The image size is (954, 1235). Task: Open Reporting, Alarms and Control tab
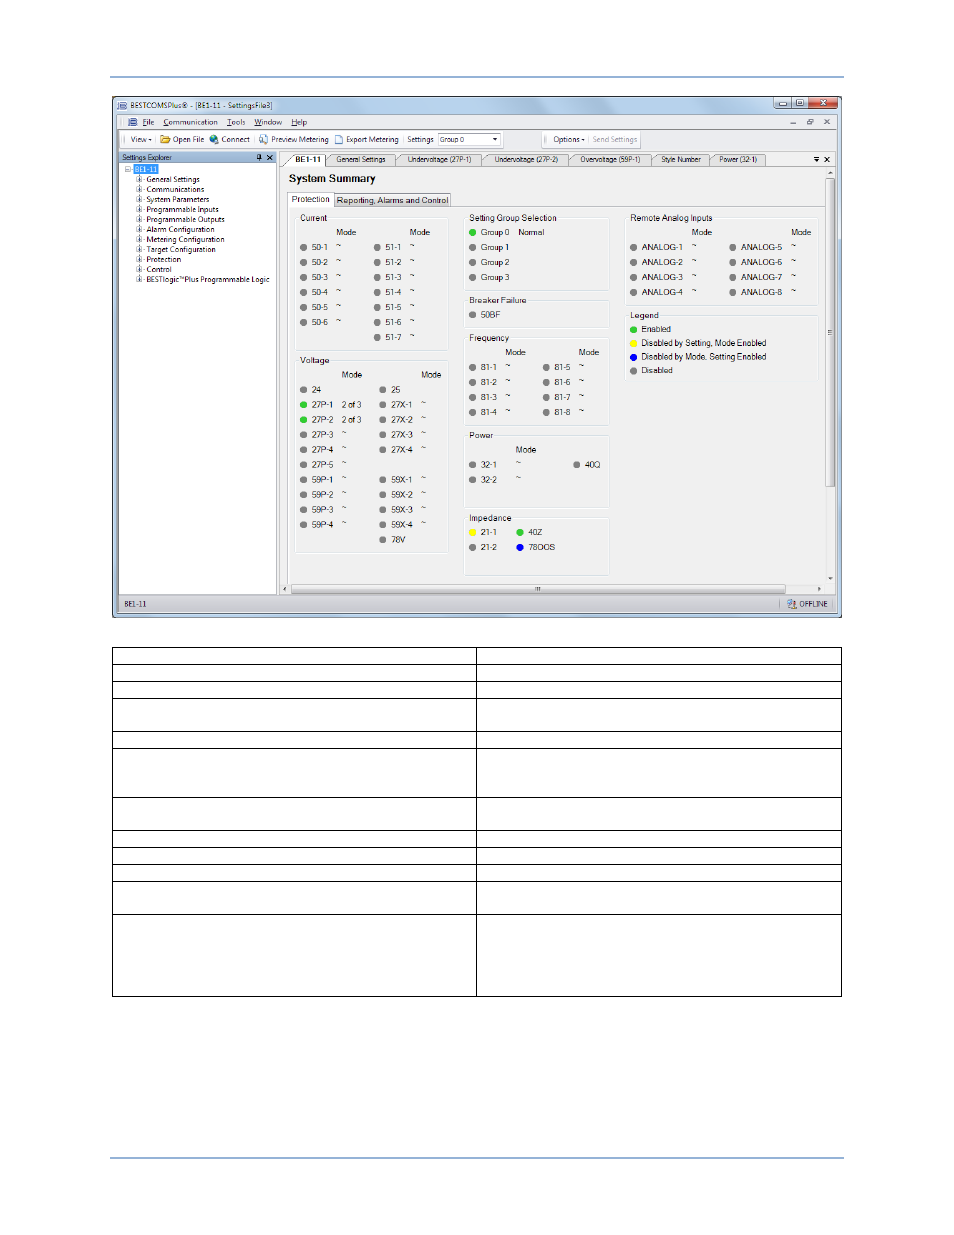pos(392,200)
